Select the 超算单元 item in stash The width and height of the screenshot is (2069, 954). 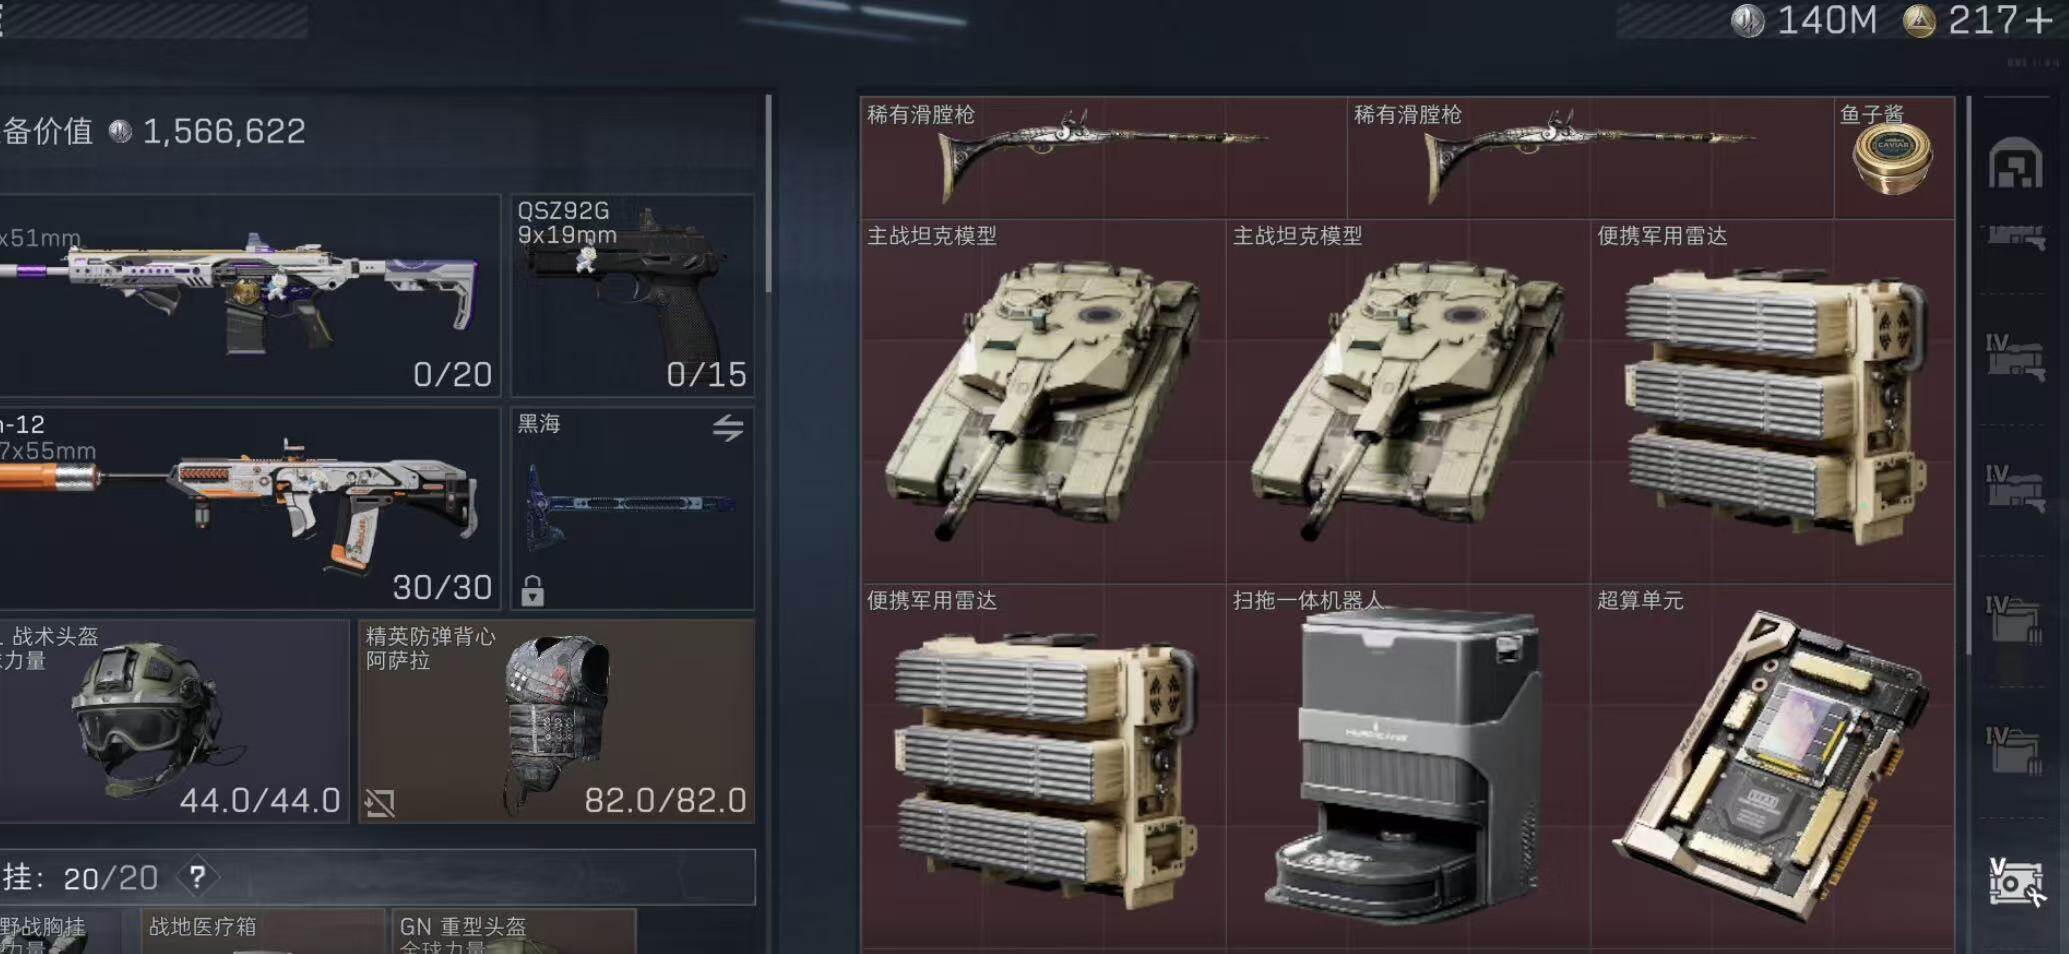(x=1772, y=766)
